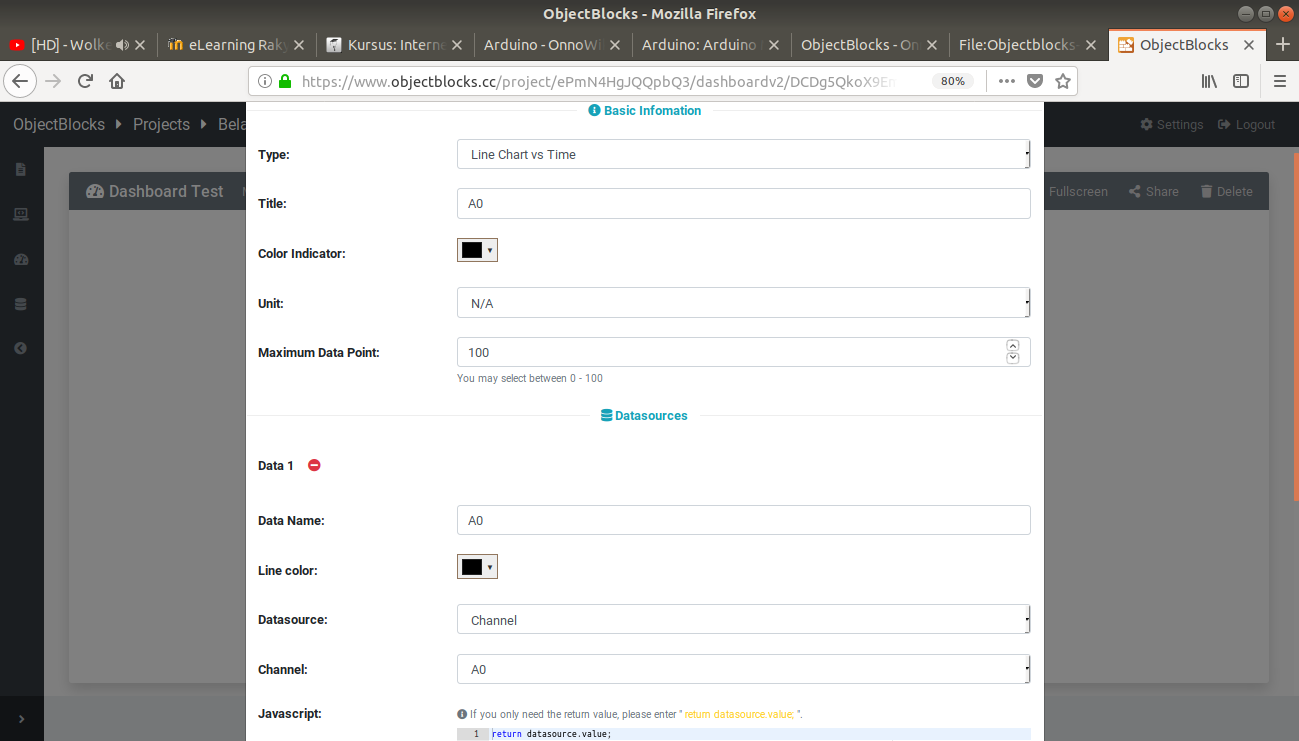1299x741 pixels.
Task: Toggle the Firefox sidebar view icon
Action: [1241, 81]
